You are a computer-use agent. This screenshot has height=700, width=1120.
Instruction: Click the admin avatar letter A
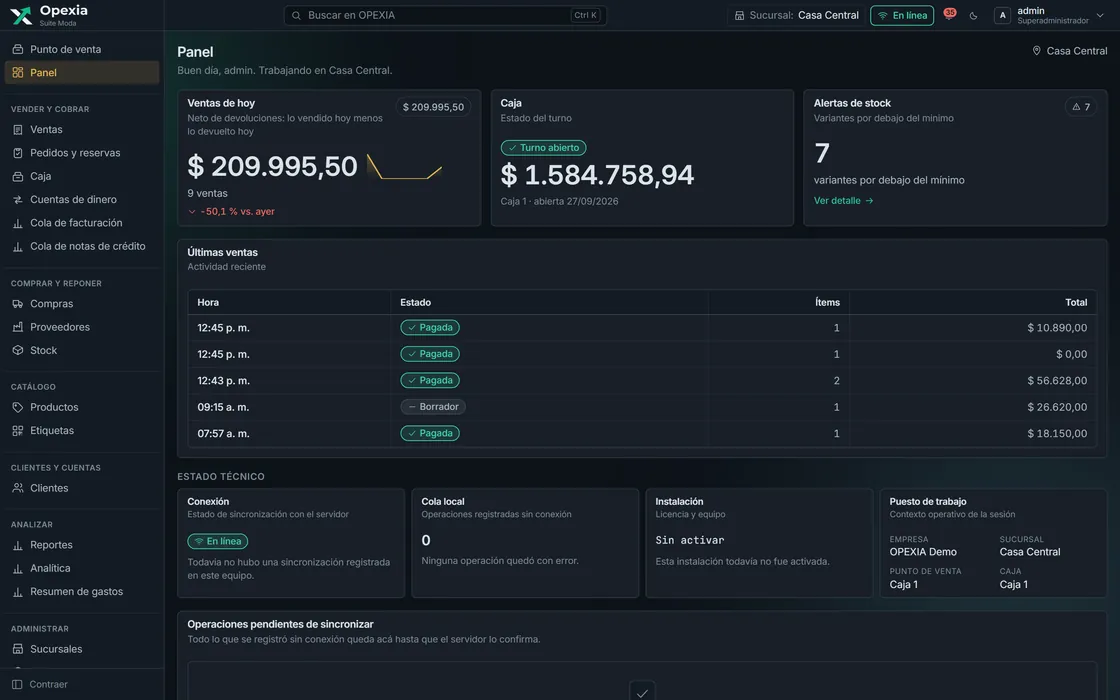click(x=1002, y=15)
